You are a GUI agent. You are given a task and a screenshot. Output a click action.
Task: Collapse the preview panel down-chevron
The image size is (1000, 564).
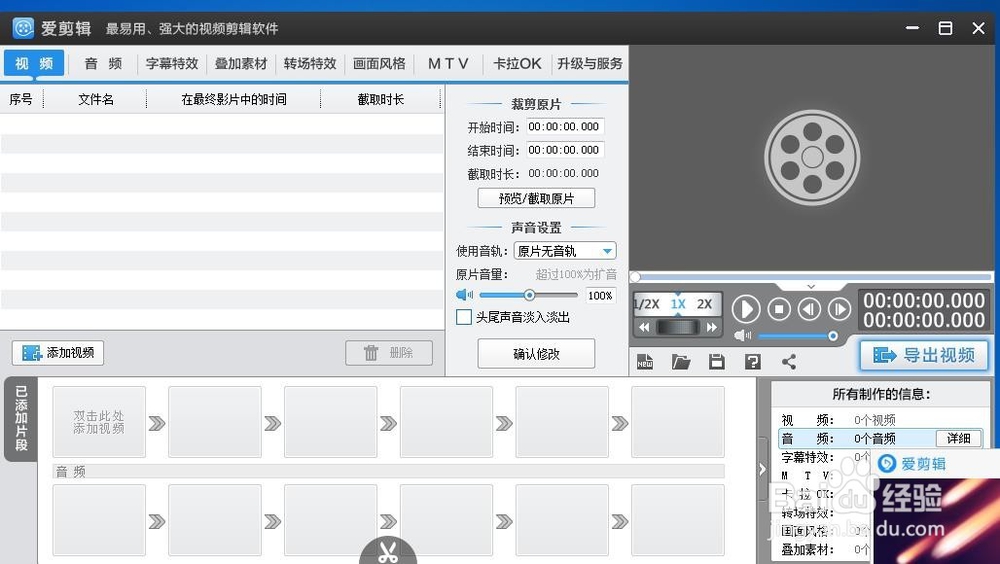coord(811,286)
